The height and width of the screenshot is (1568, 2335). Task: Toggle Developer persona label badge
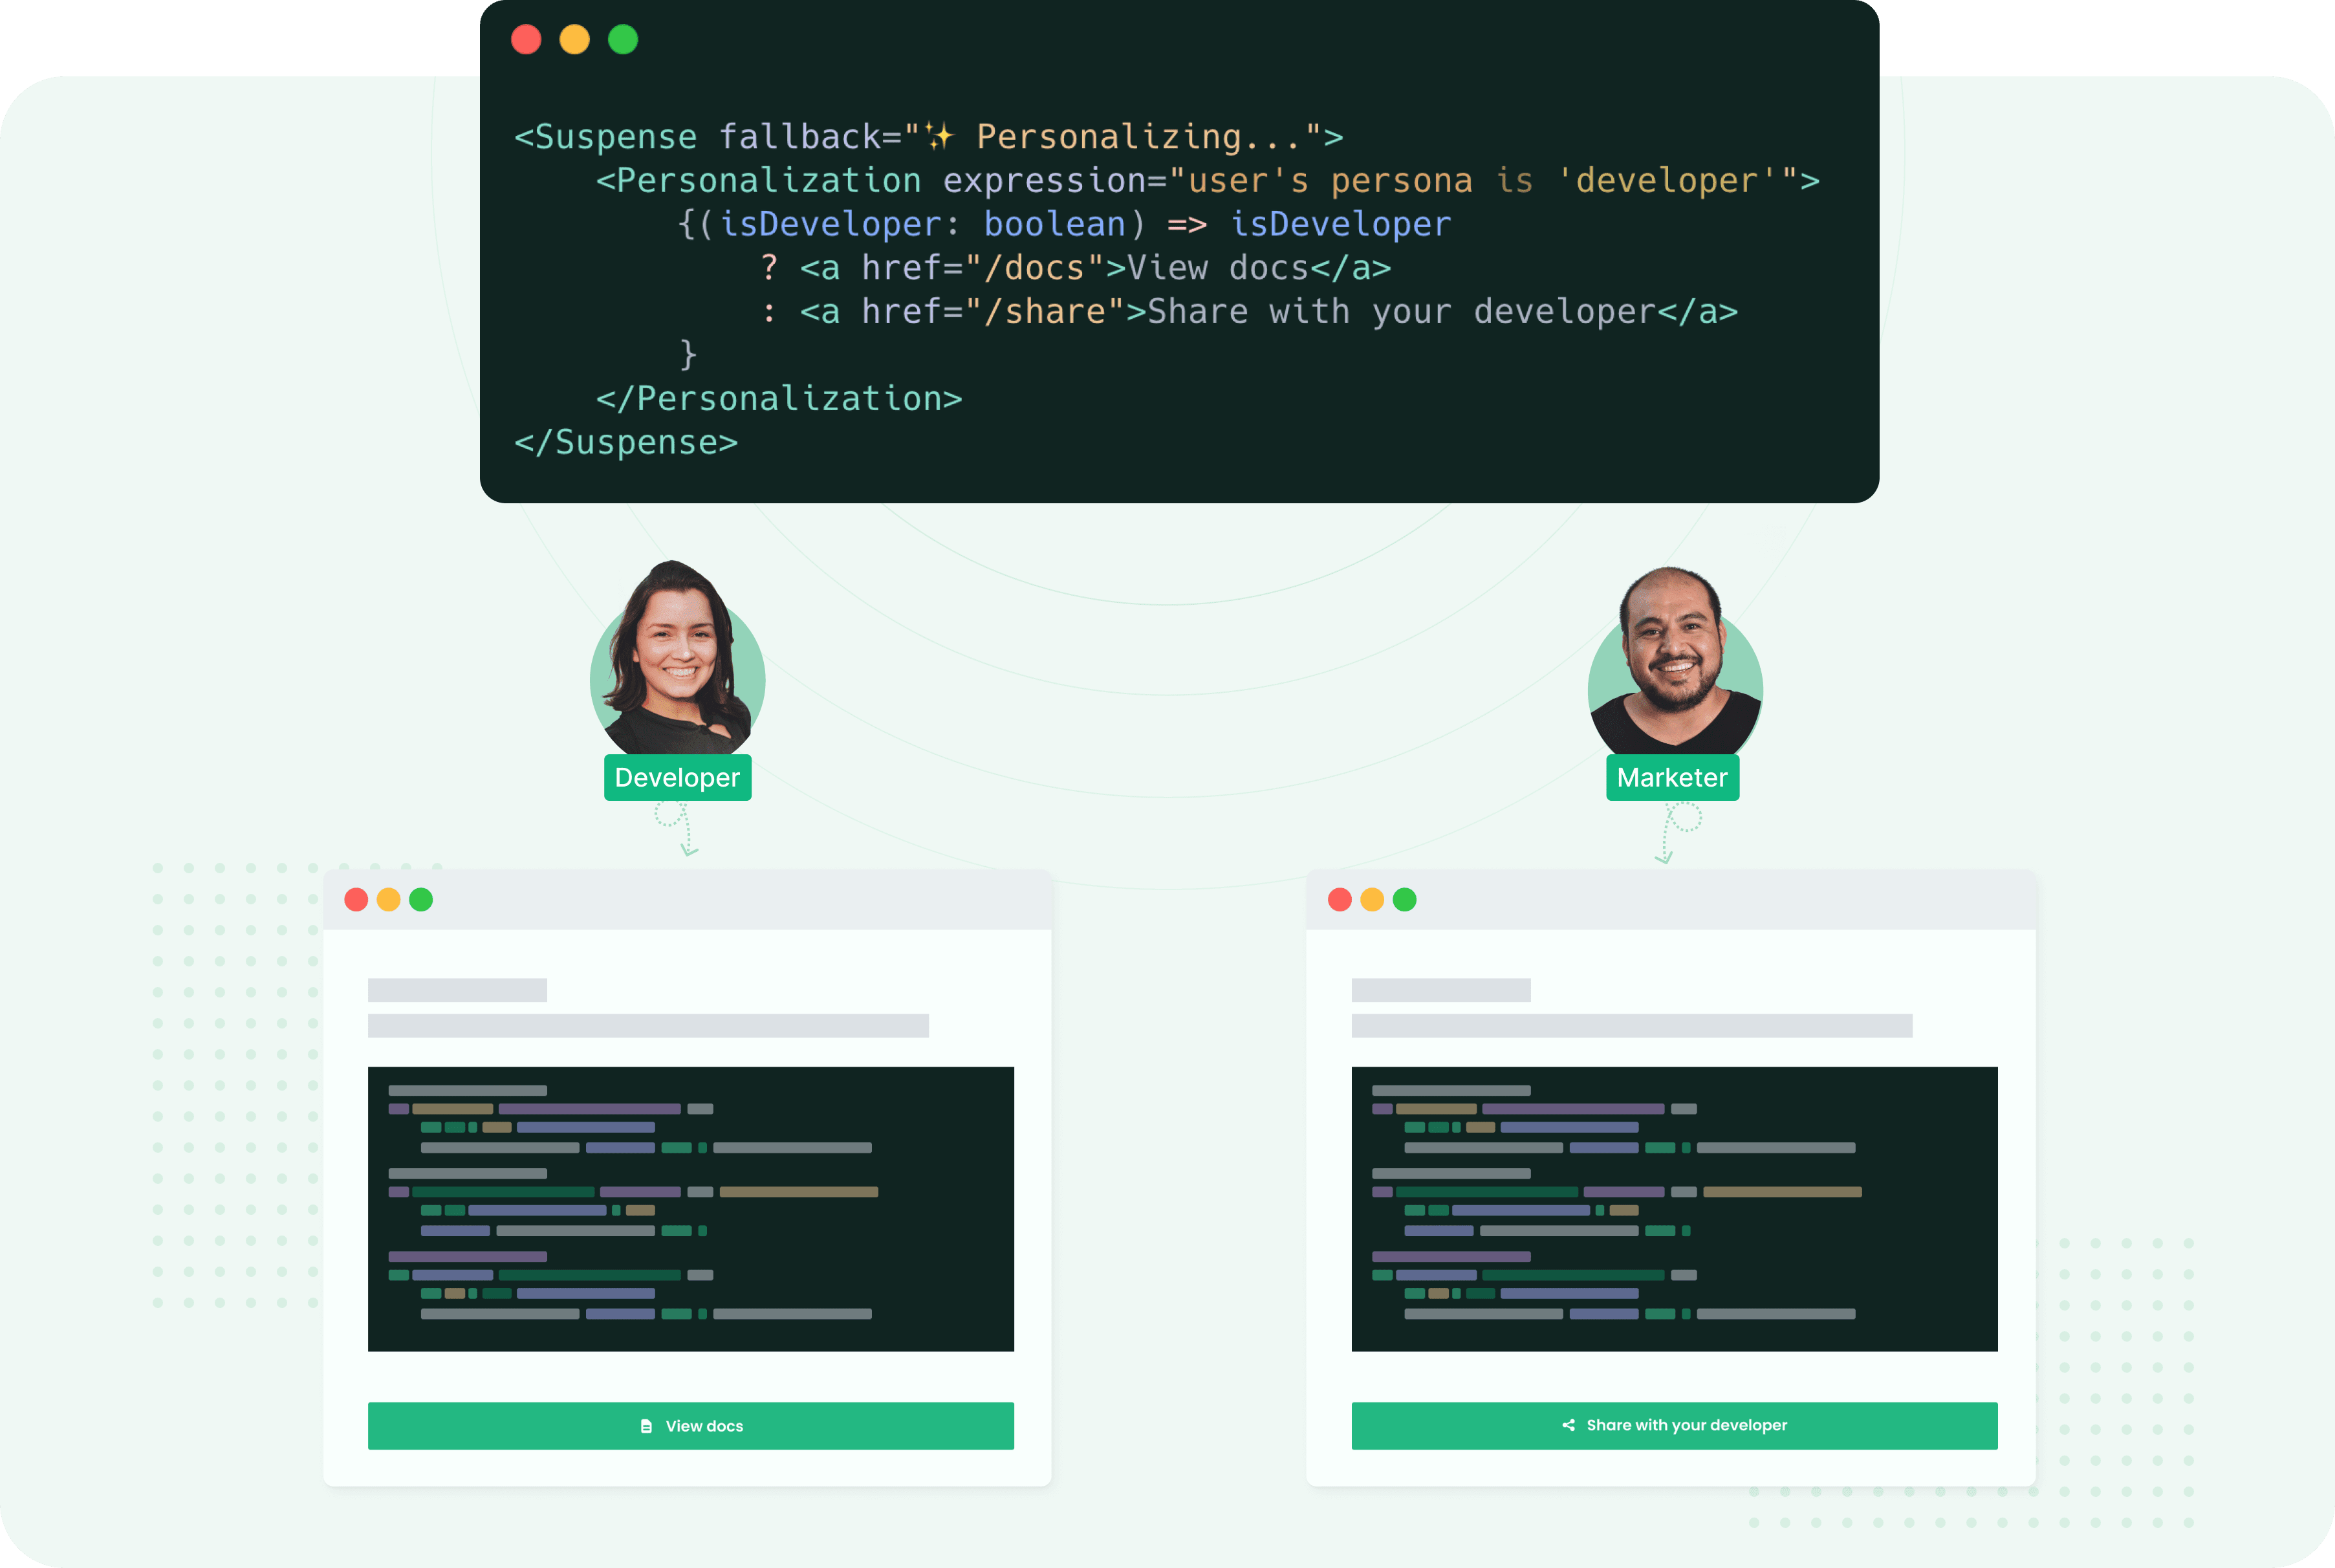coord(679,777)
